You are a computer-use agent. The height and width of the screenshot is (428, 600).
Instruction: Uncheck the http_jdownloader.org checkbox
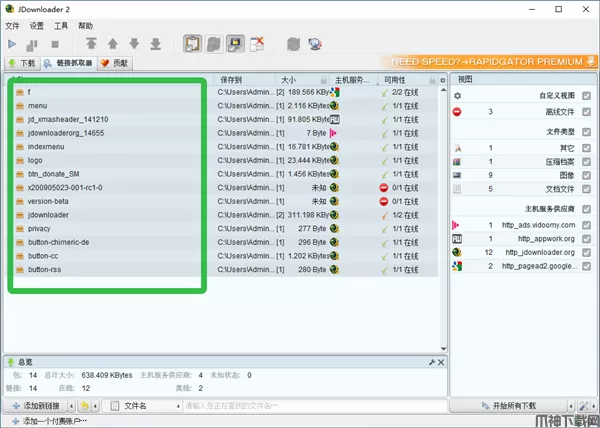click(x=586, y=252)
